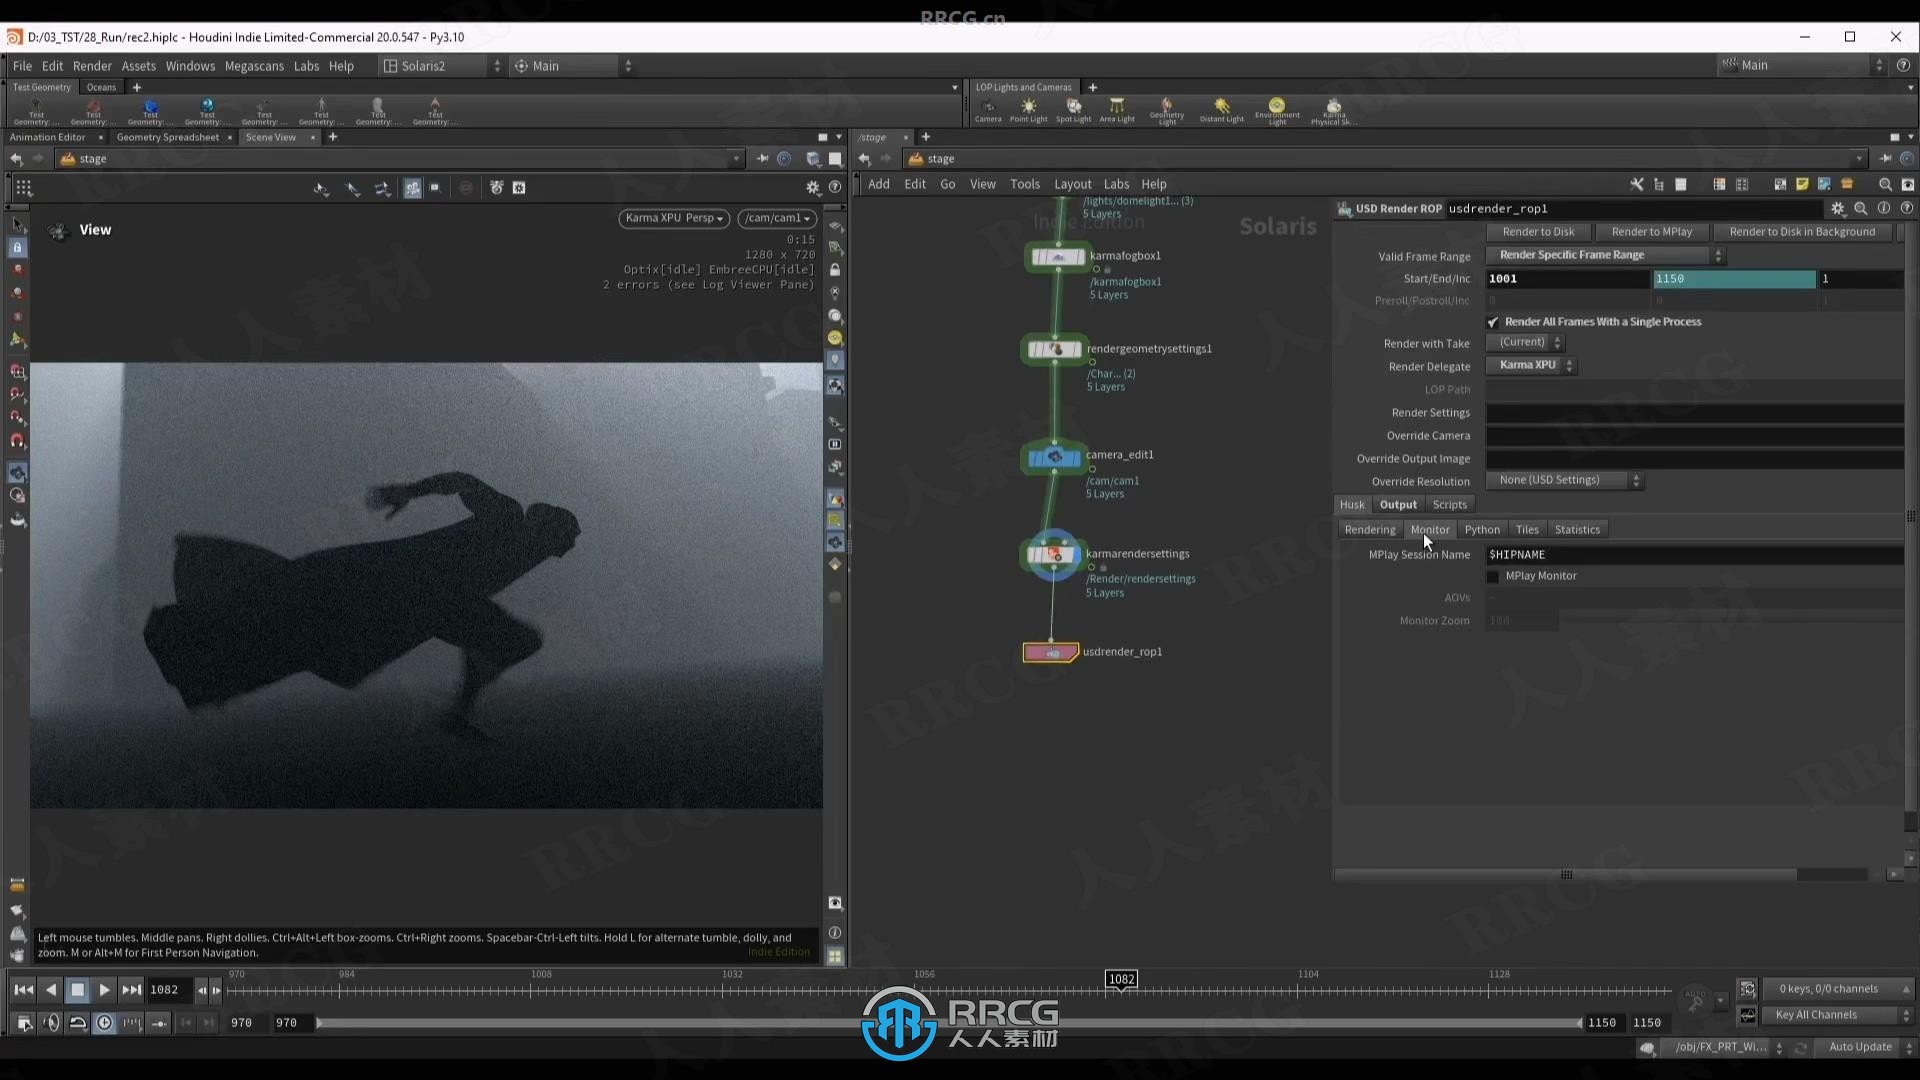
Task: Select the usdrender_rop1 node
Action: coord(1050,653)
